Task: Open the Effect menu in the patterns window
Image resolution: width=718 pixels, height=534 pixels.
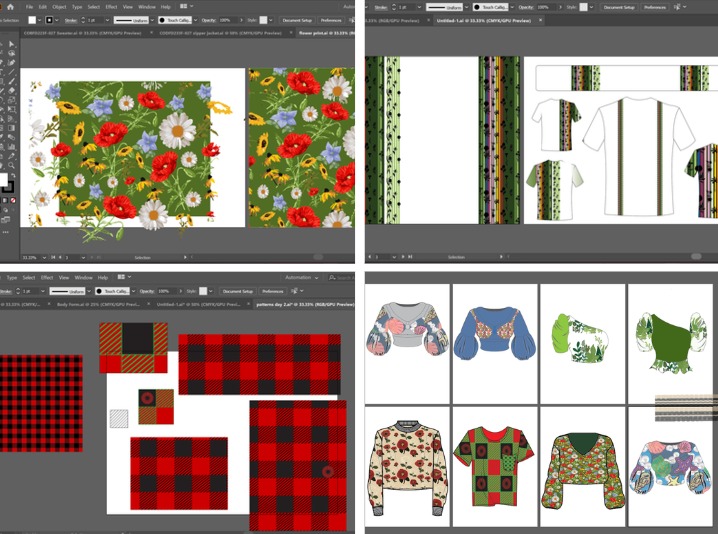Action: click(x=46, y=277)
